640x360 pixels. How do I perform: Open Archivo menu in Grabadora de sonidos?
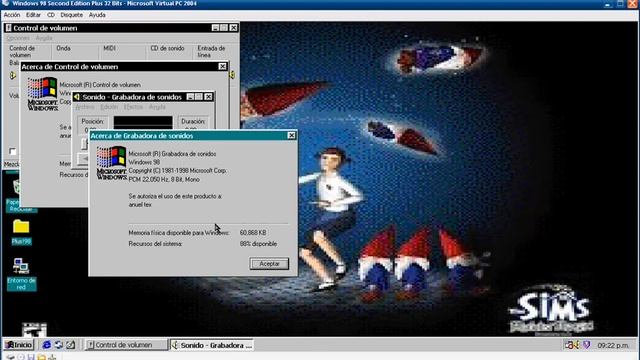(x=85, y=107)
